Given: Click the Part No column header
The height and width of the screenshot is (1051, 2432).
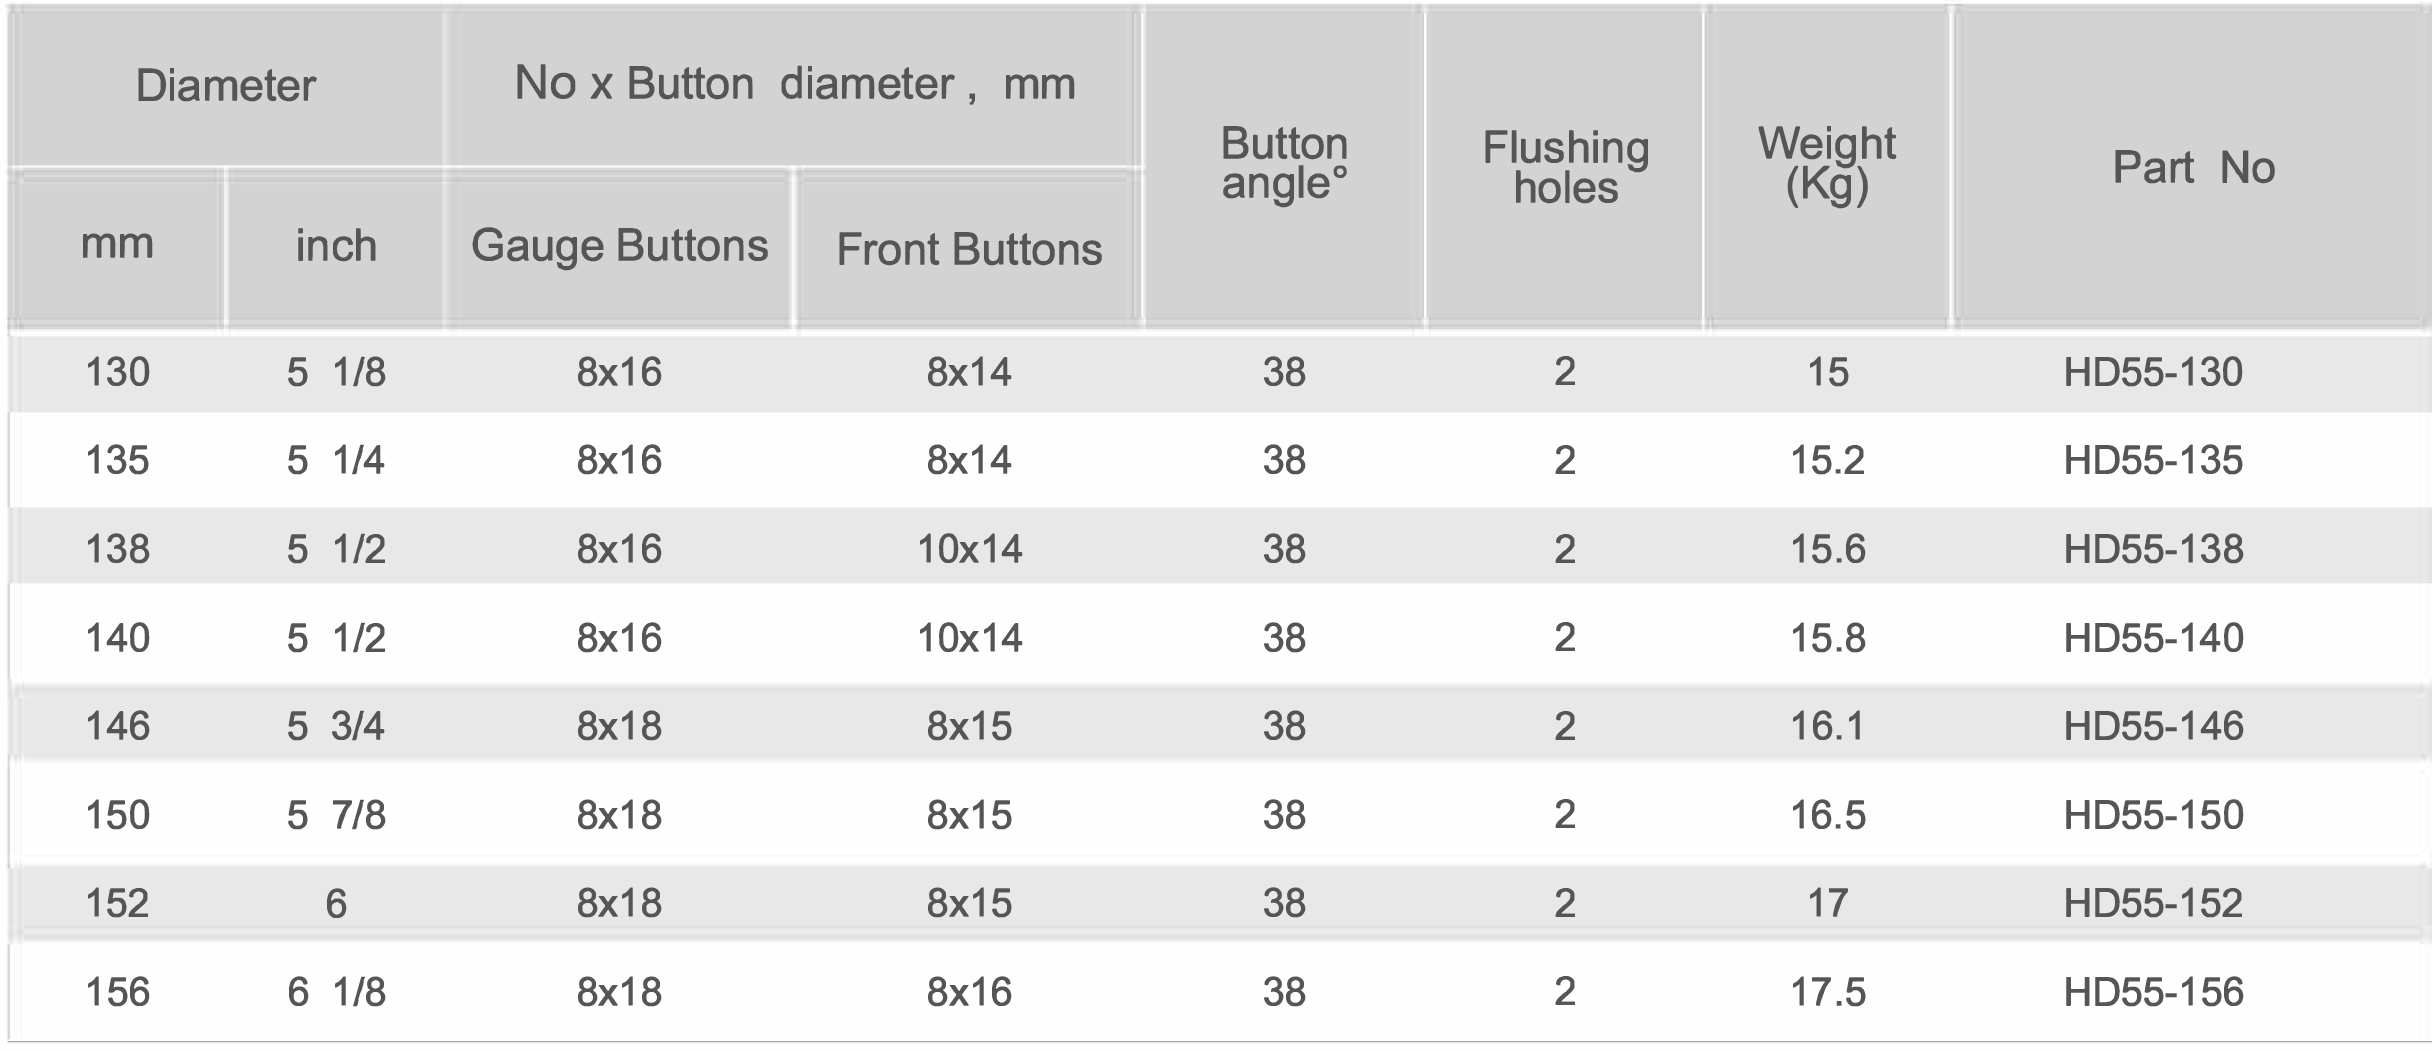Looking at the screenshot, I should [2193, 167].
